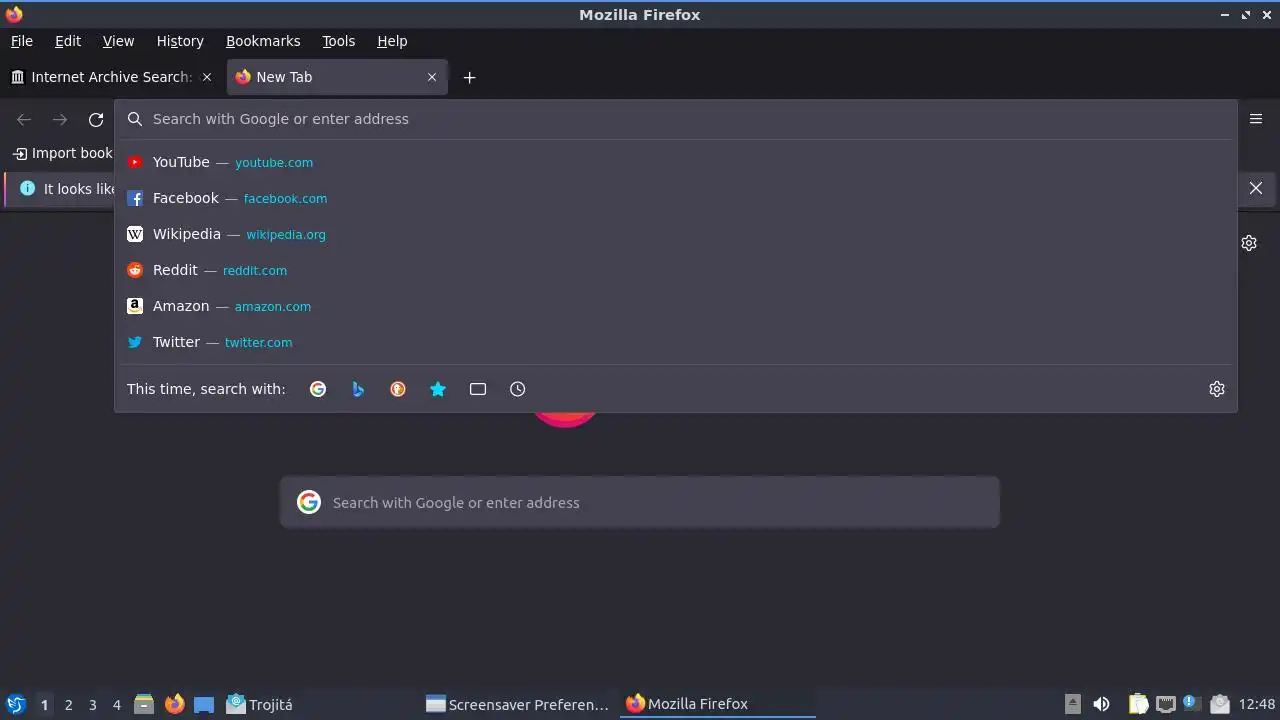
Task: Click the volume speaker tray icon
Action: point(1101,704)
